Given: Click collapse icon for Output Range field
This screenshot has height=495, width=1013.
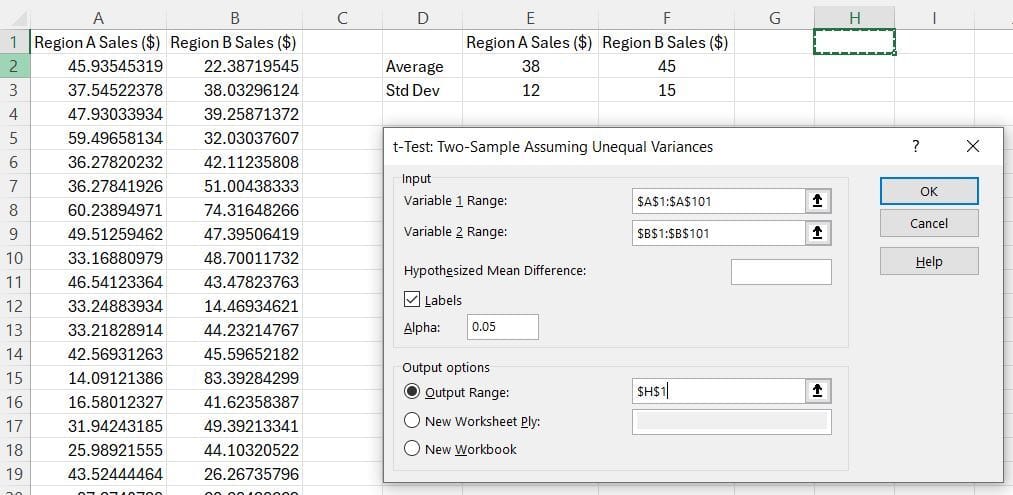Looking at the screenshot, I should tap(817, 392).
